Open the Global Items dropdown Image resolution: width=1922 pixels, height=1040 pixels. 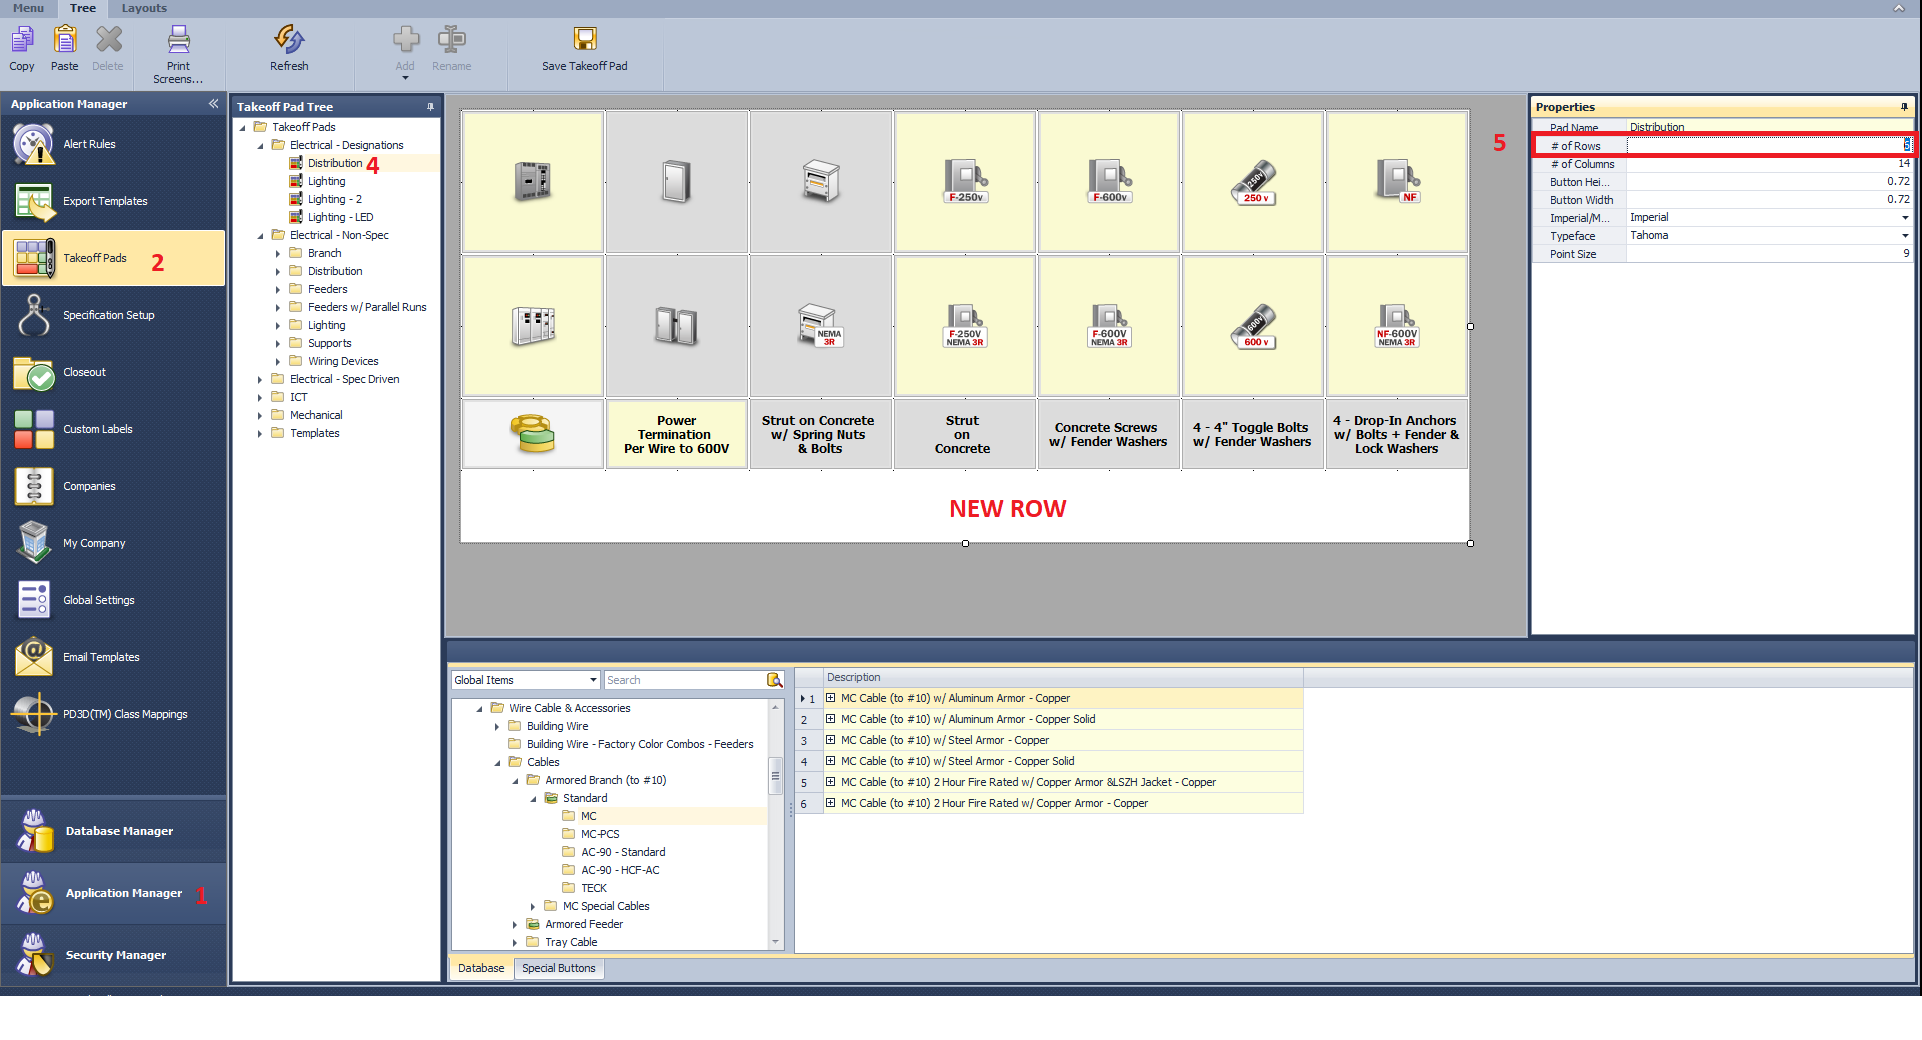[591, 679]
